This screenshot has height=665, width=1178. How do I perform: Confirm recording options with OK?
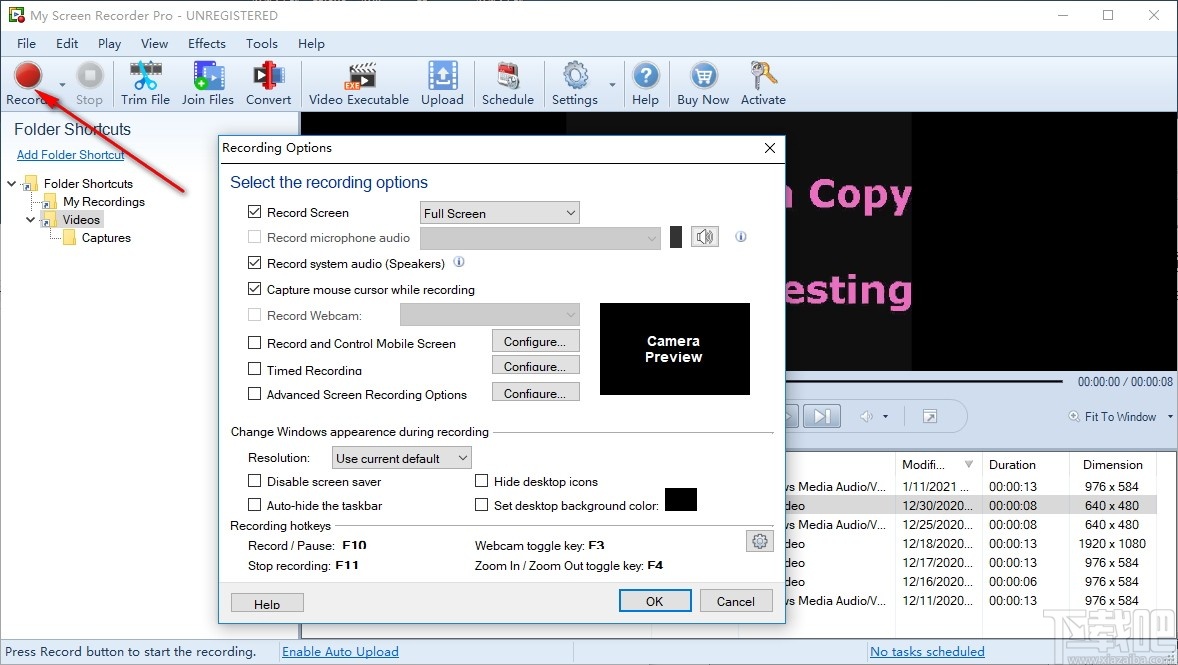click(655, 600)
